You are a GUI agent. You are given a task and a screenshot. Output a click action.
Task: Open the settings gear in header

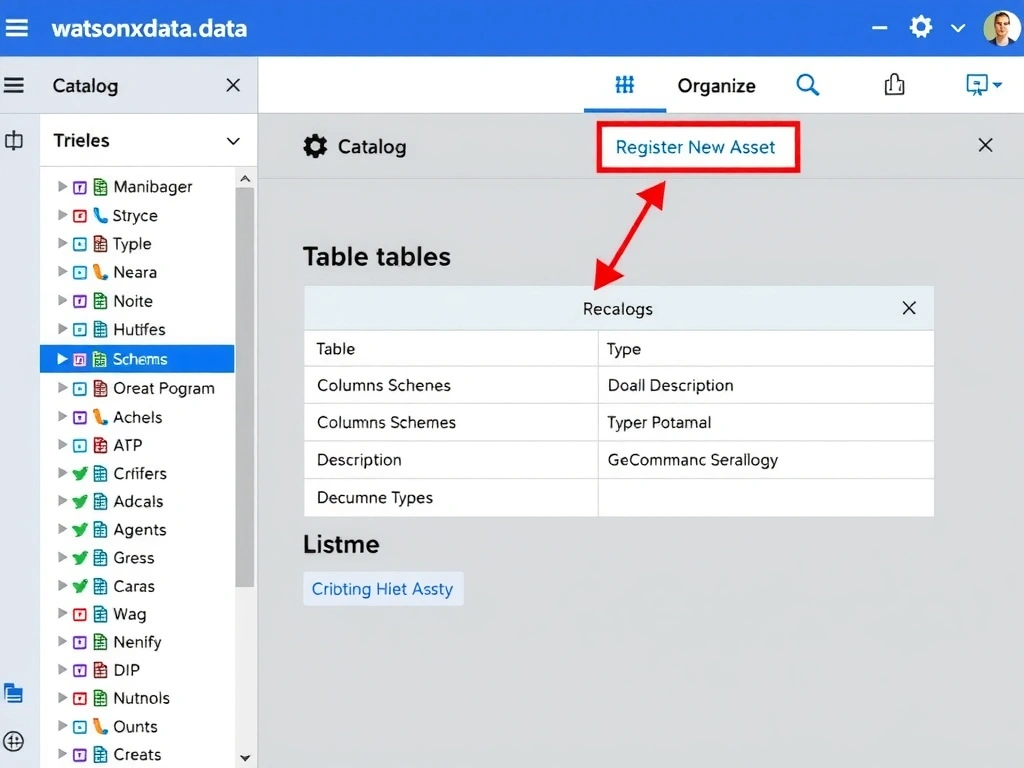921,27
